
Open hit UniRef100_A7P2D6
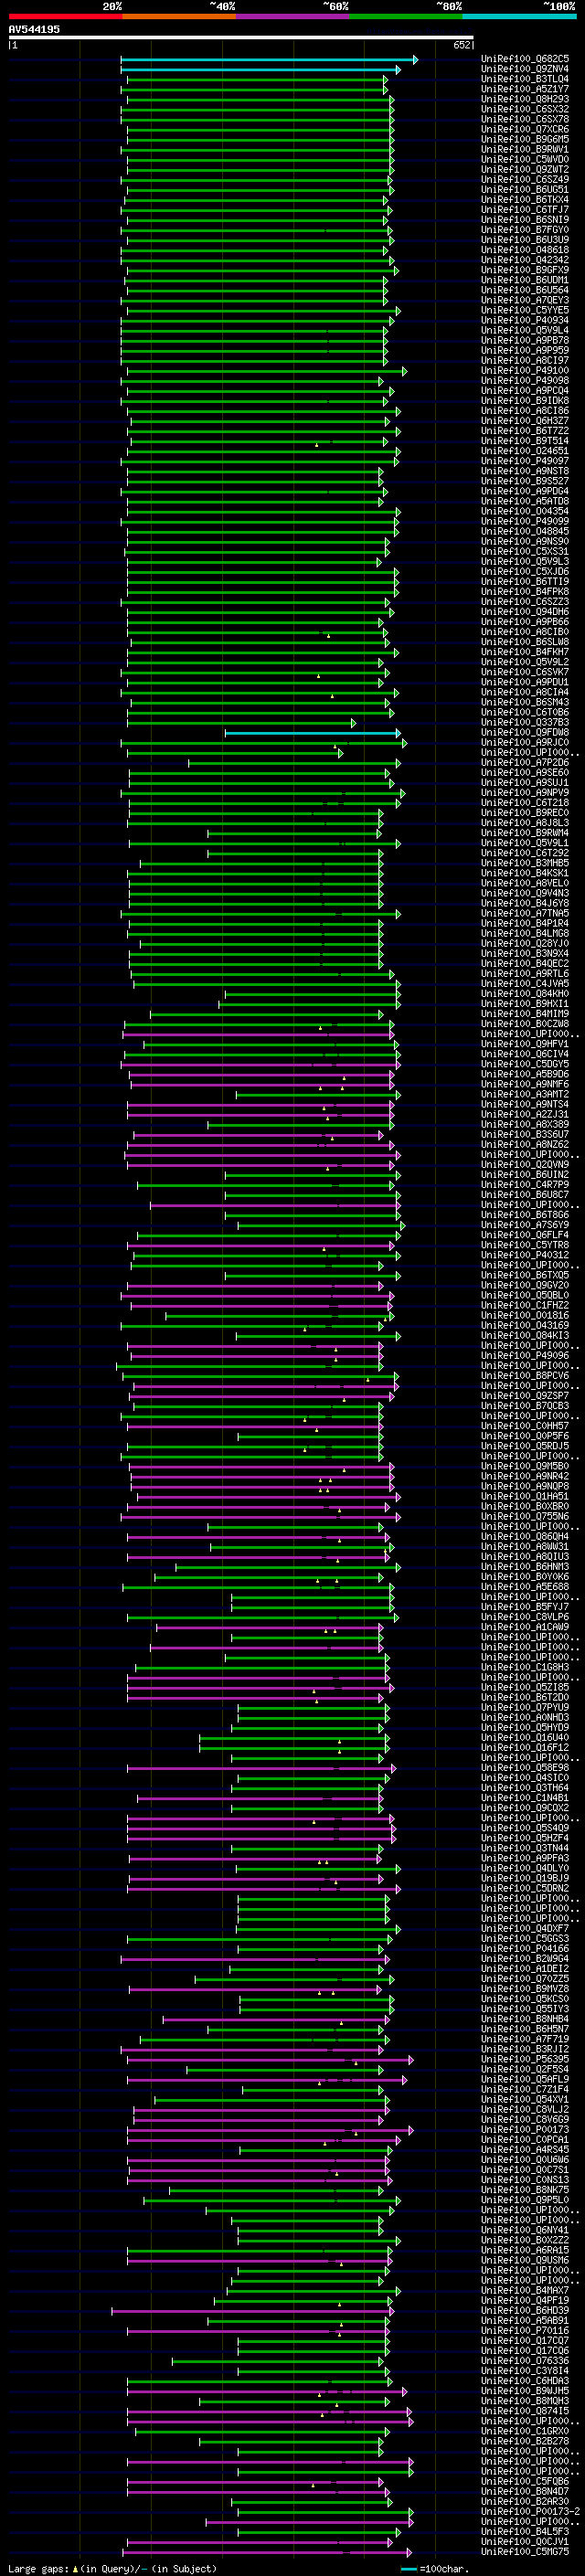pyautogui.click(x=525, y=762)
